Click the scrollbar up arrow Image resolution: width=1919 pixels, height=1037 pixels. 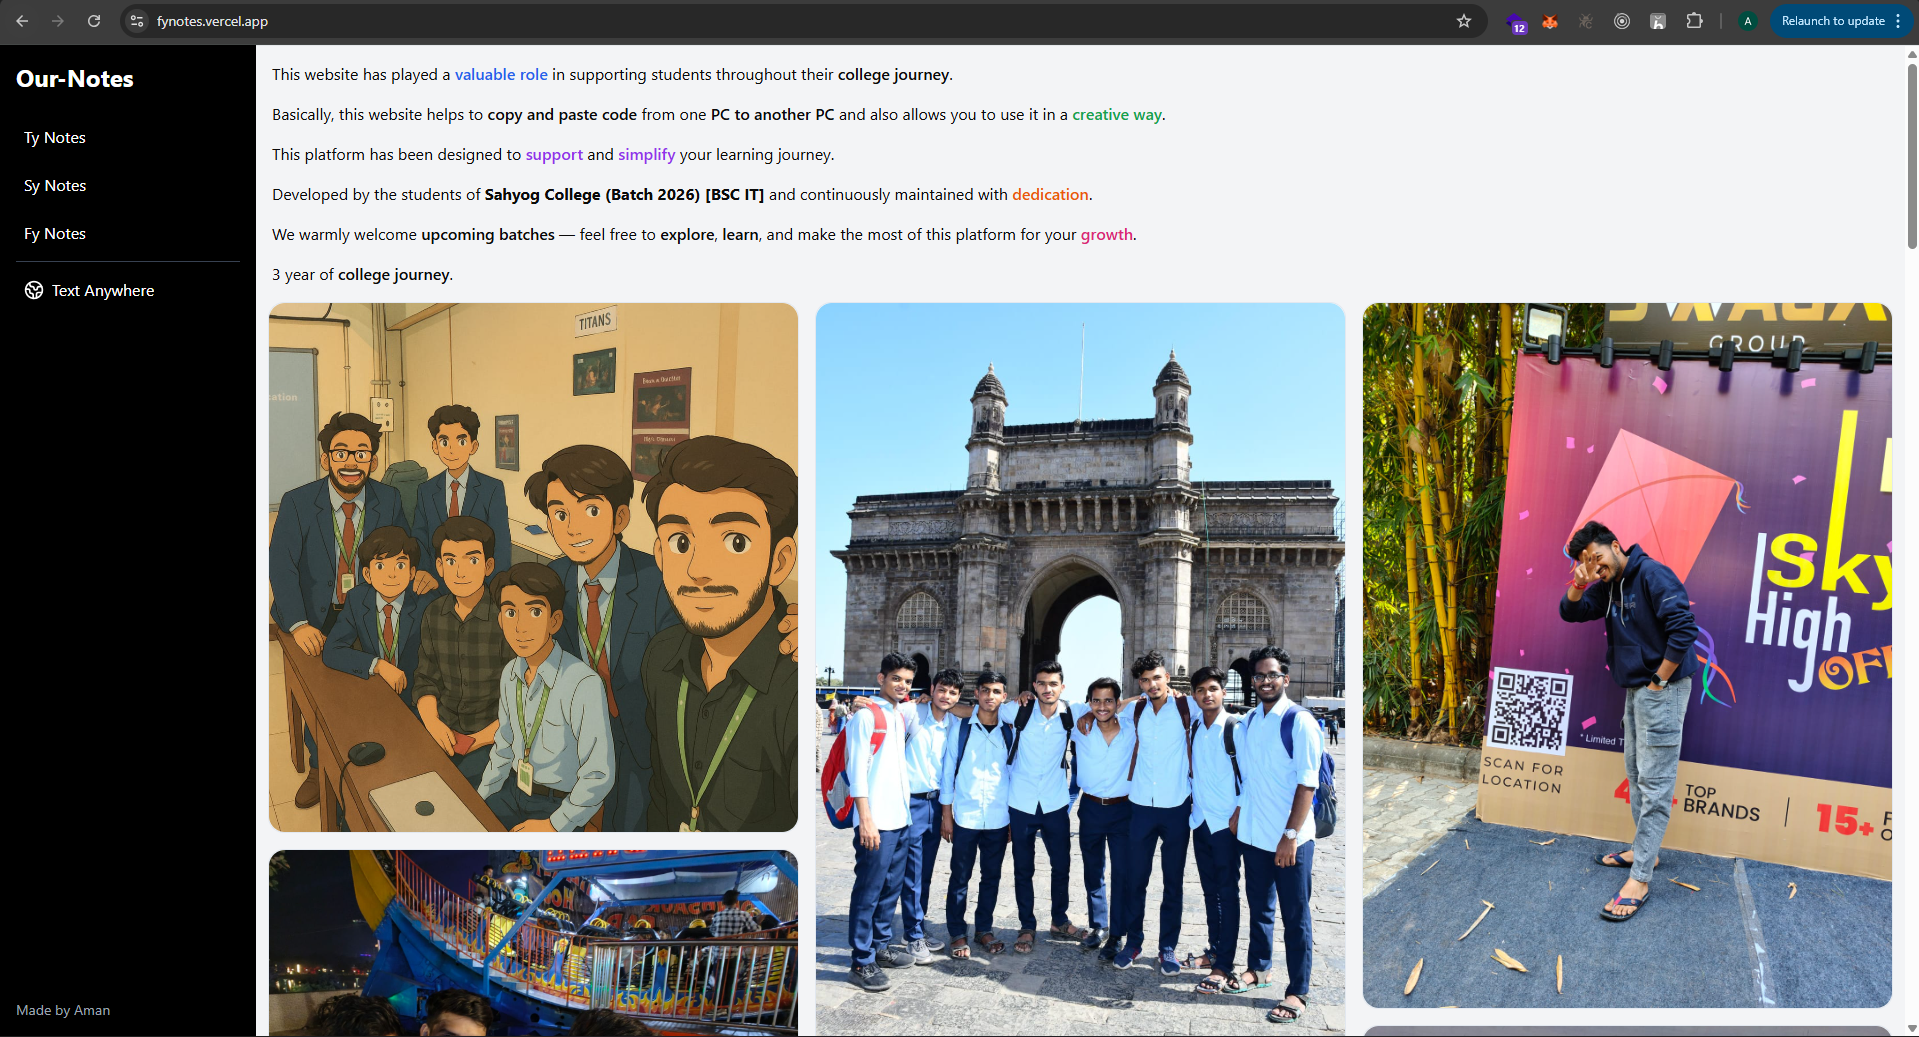(1912, 54)
